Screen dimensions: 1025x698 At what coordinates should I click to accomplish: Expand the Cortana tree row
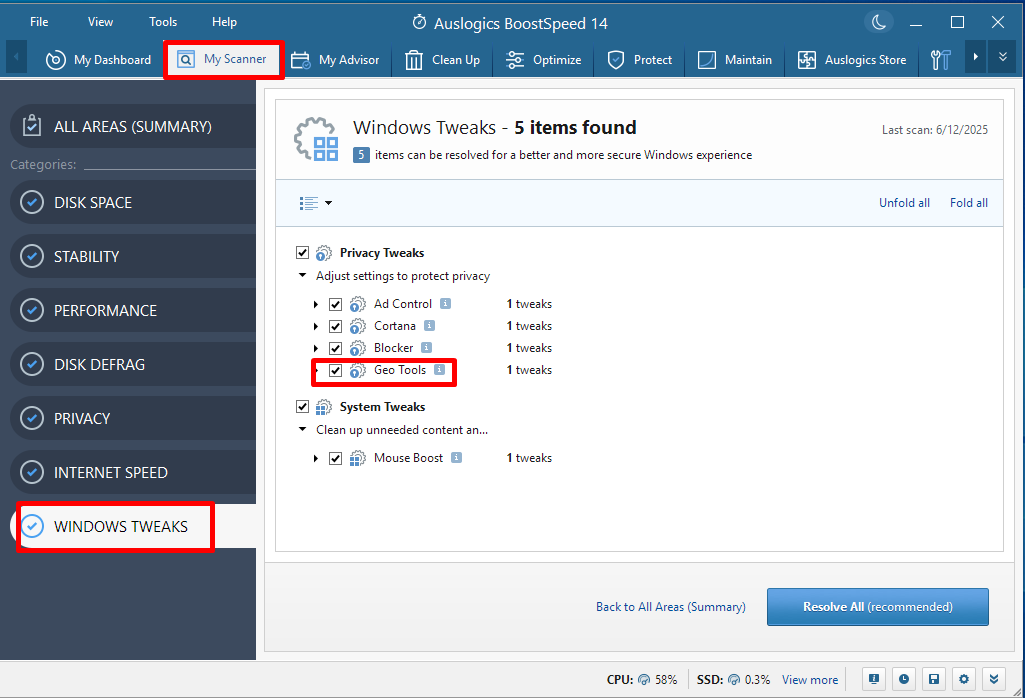click(316, 326)
